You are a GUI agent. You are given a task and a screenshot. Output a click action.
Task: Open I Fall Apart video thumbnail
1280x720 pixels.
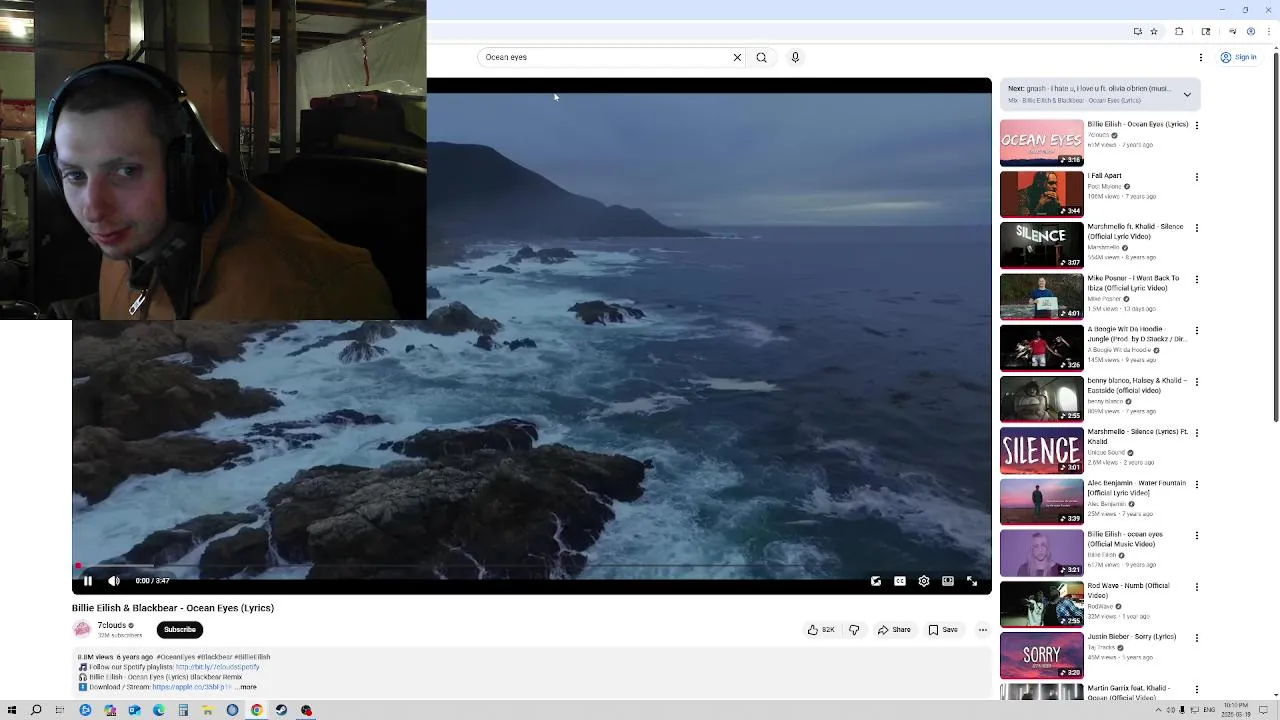(x=1042, y=194)
